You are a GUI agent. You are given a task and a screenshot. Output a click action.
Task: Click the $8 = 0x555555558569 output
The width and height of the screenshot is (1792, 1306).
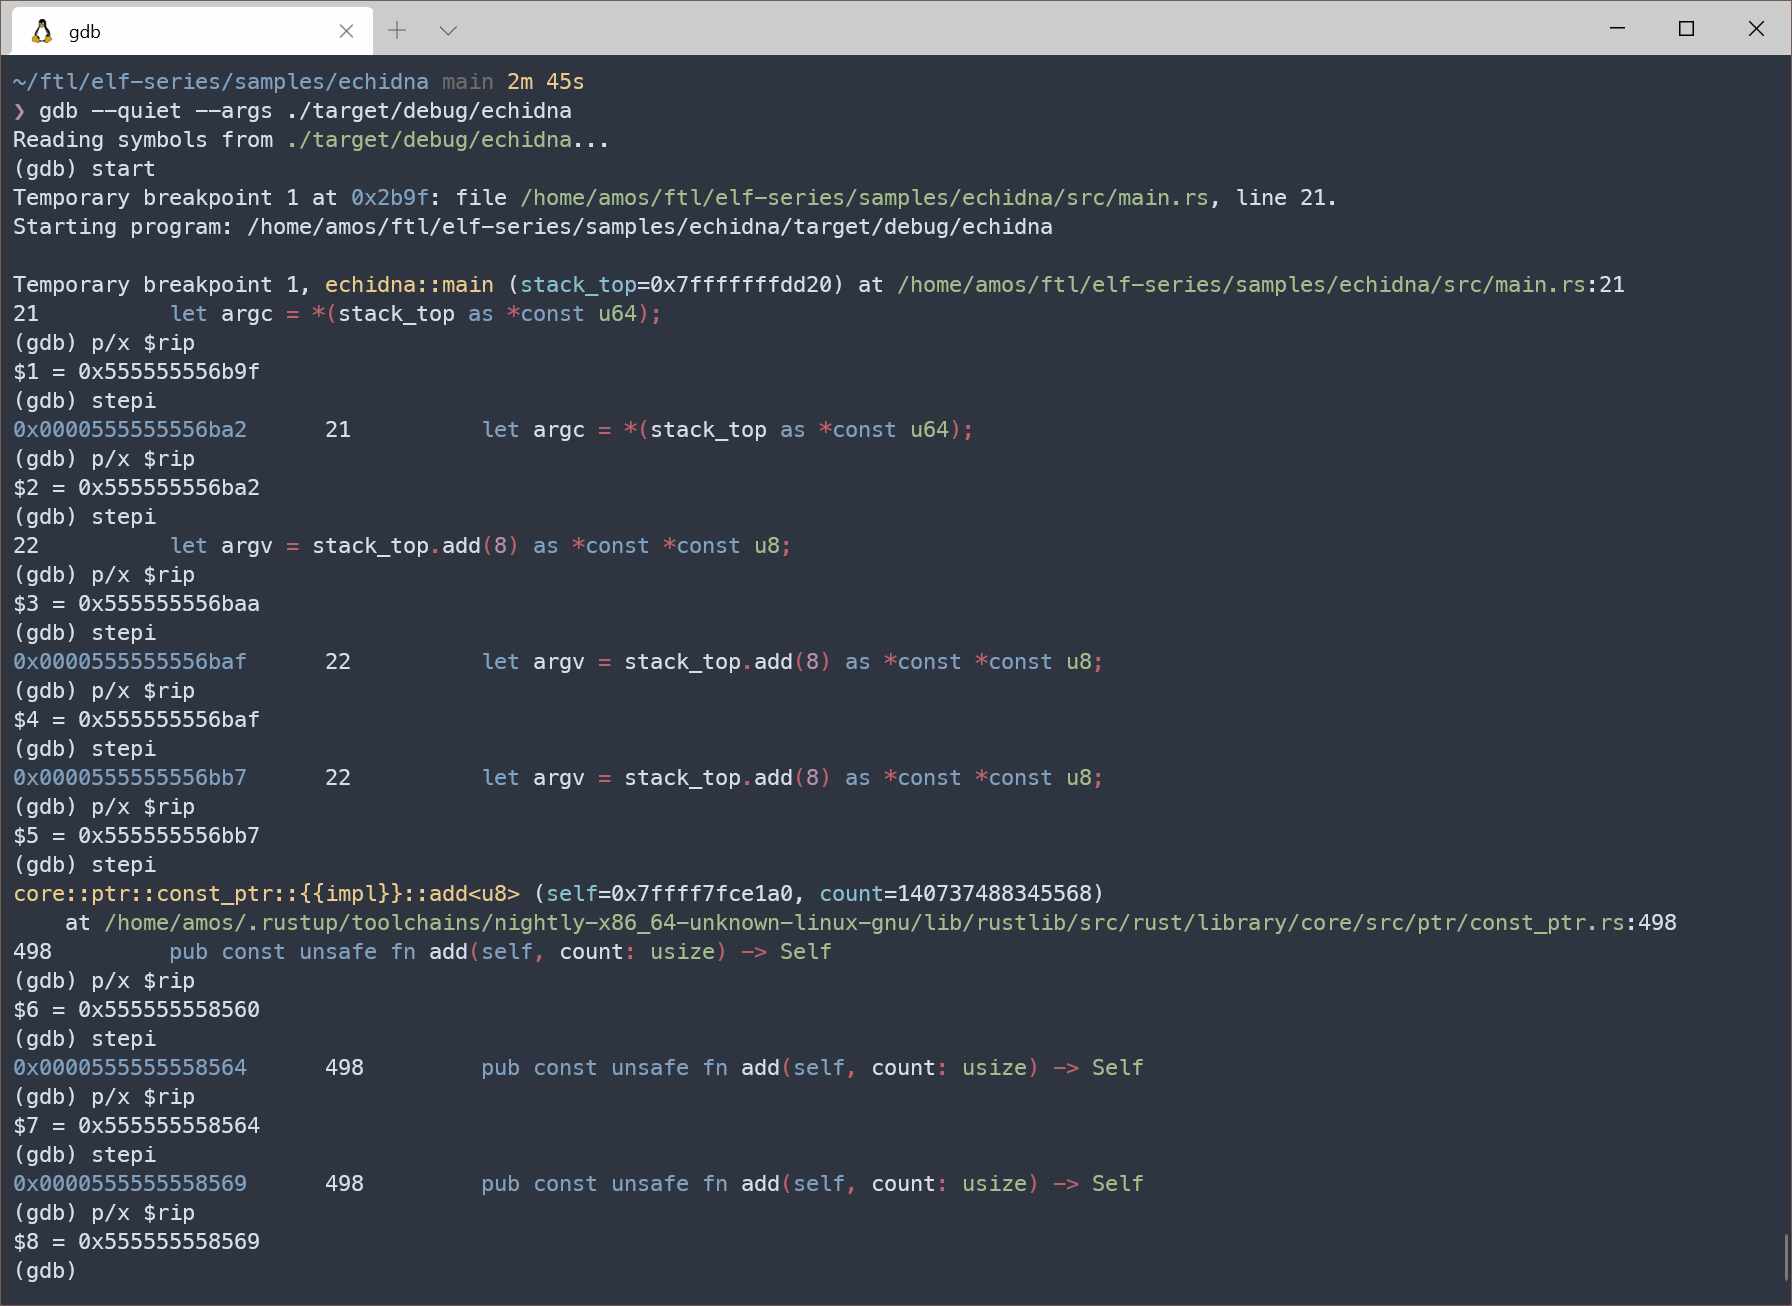pos(136,1242)
